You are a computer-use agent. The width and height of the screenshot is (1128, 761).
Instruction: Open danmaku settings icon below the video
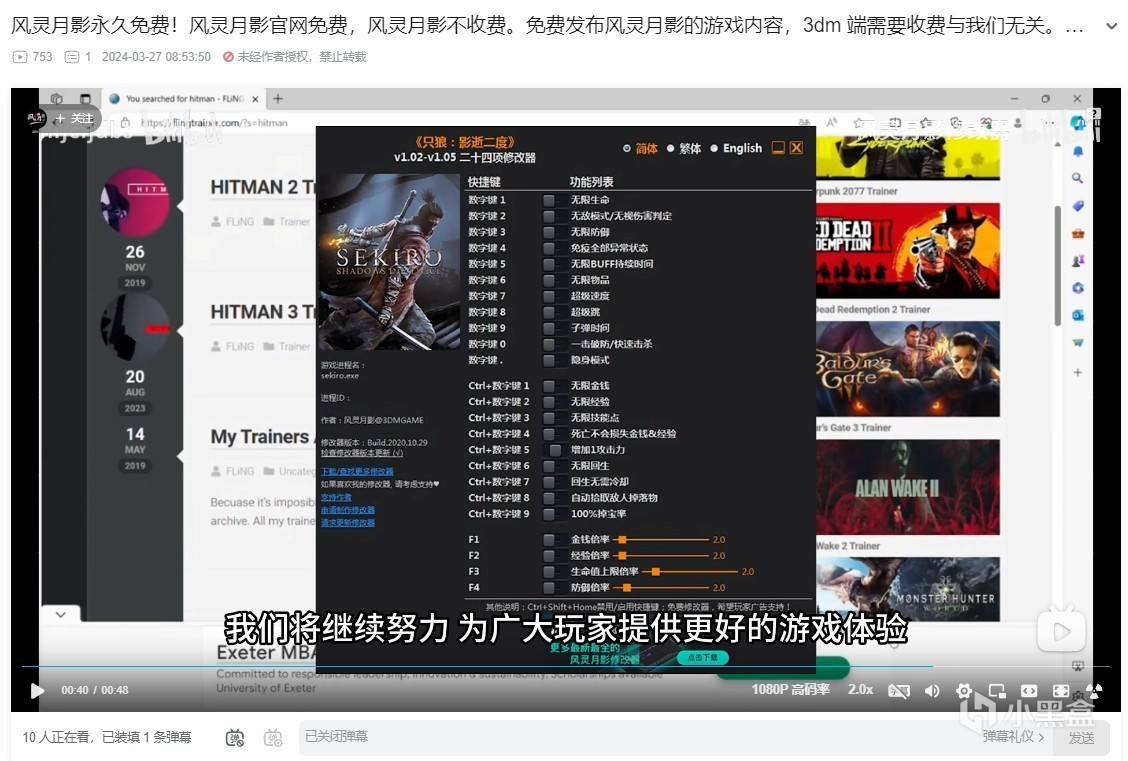click(273, 737)
